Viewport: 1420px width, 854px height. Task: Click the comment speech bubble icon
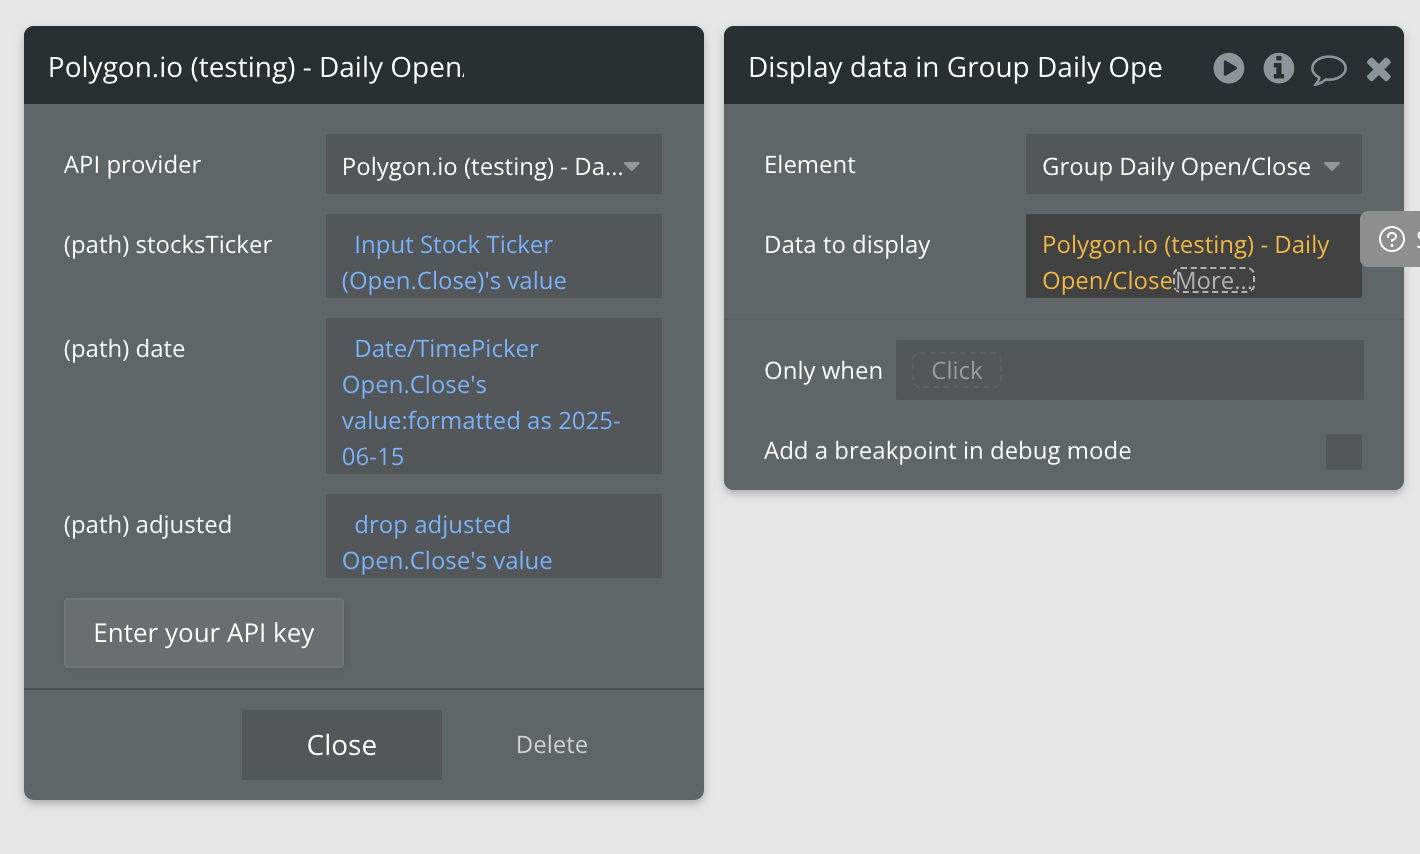click(1328, 69)
